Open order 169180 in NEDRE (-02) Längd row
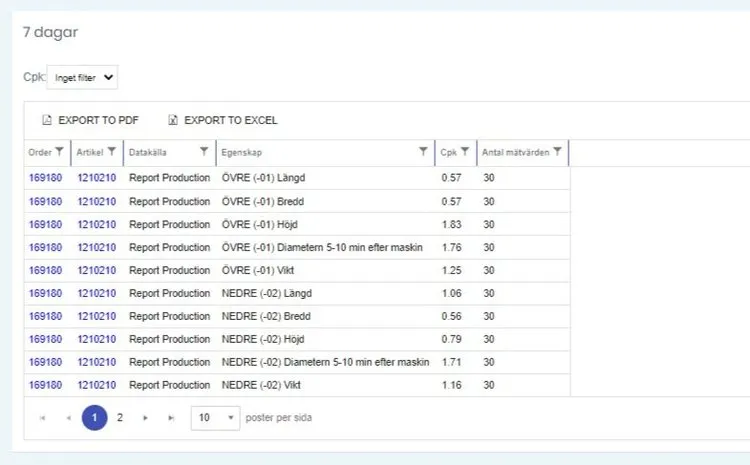This screenshot has height=465, width=750. click(45, 293)
